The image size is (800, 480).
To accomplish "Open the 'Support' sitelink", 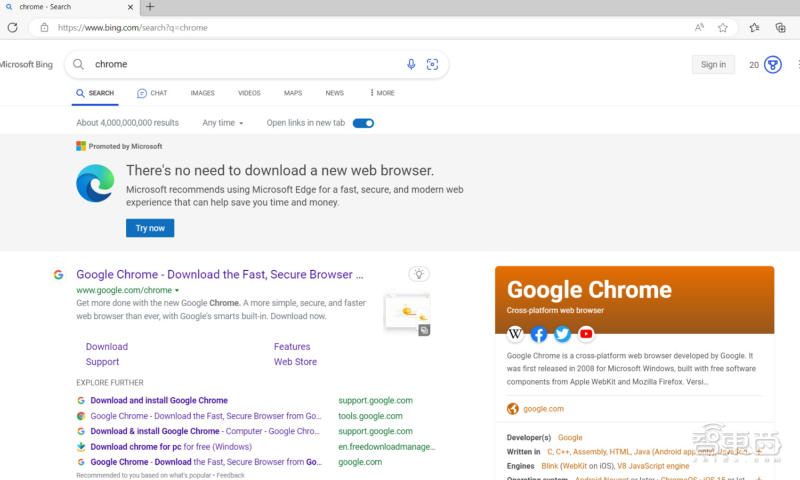I will click(102, 362).
